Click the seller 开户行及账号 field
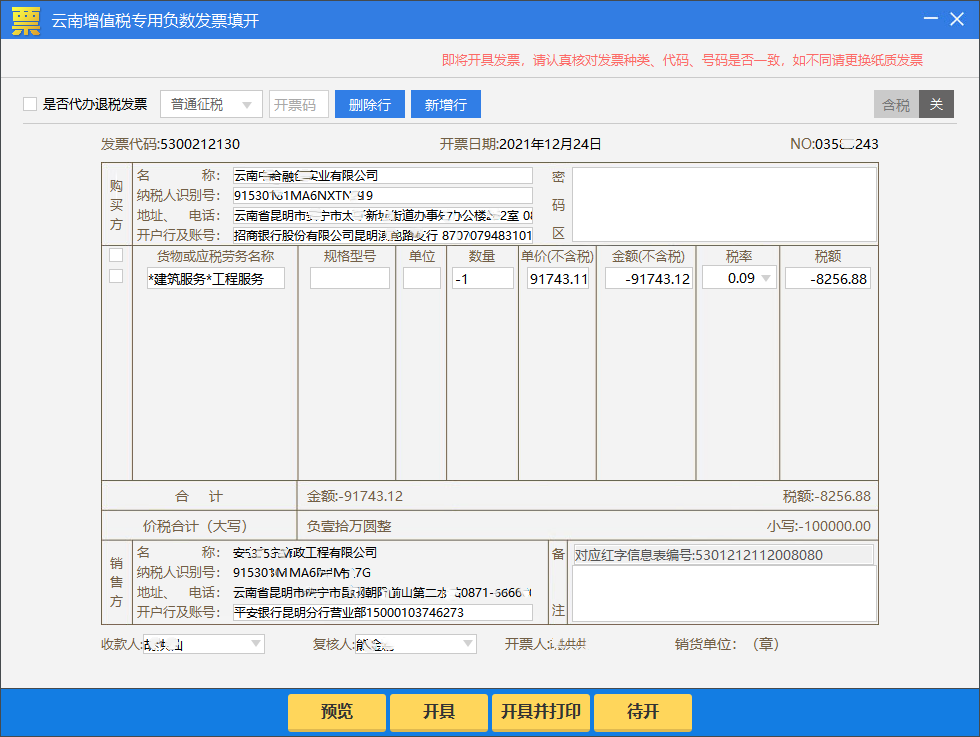980x737 pixels. tap(382, 613)
